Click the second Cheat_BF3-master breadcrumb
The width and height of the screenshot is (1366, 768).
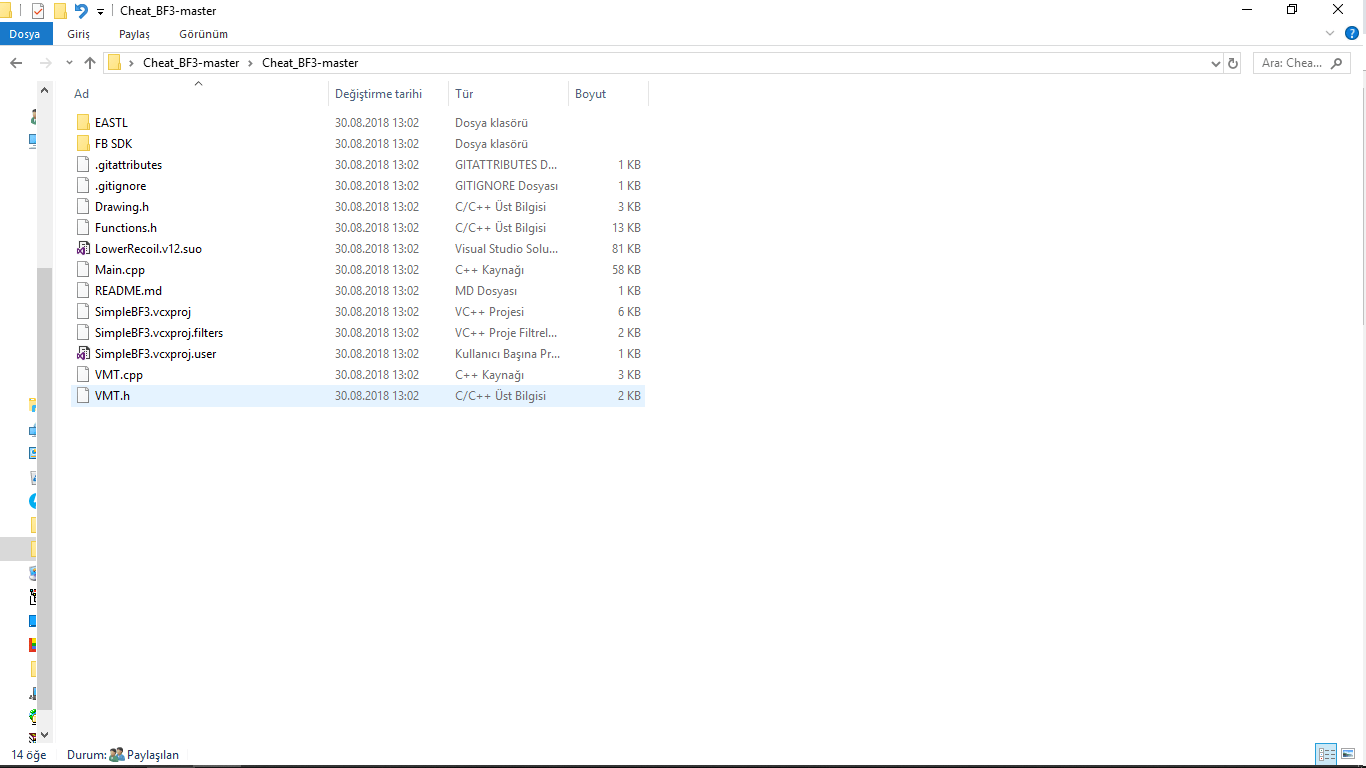click(310, 63)
